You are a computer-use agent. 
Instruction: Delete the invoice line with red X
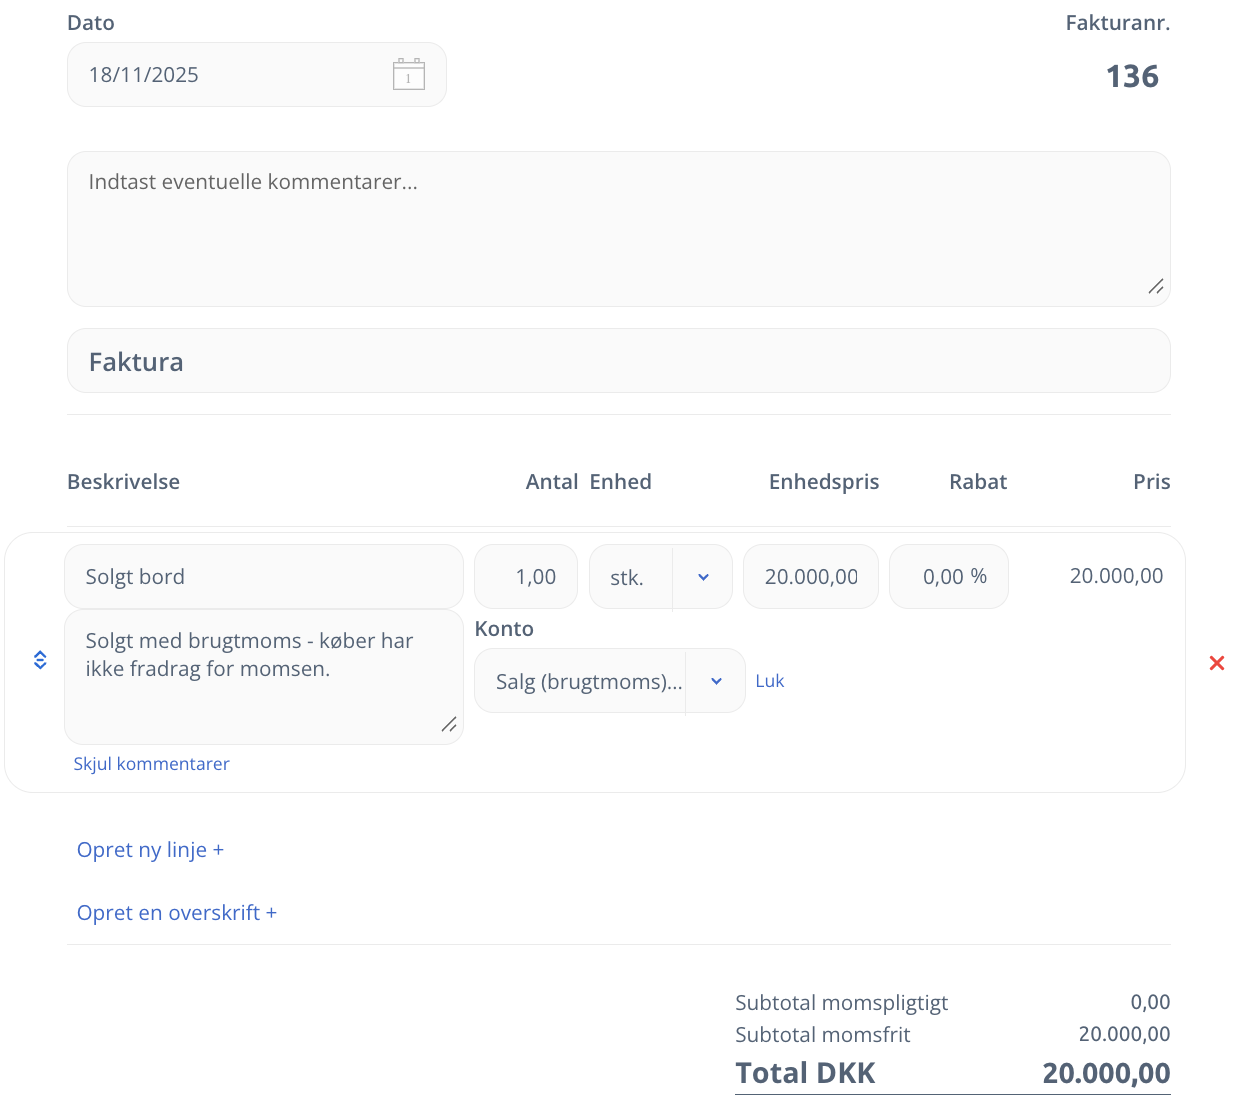[x=1216, y=663]
